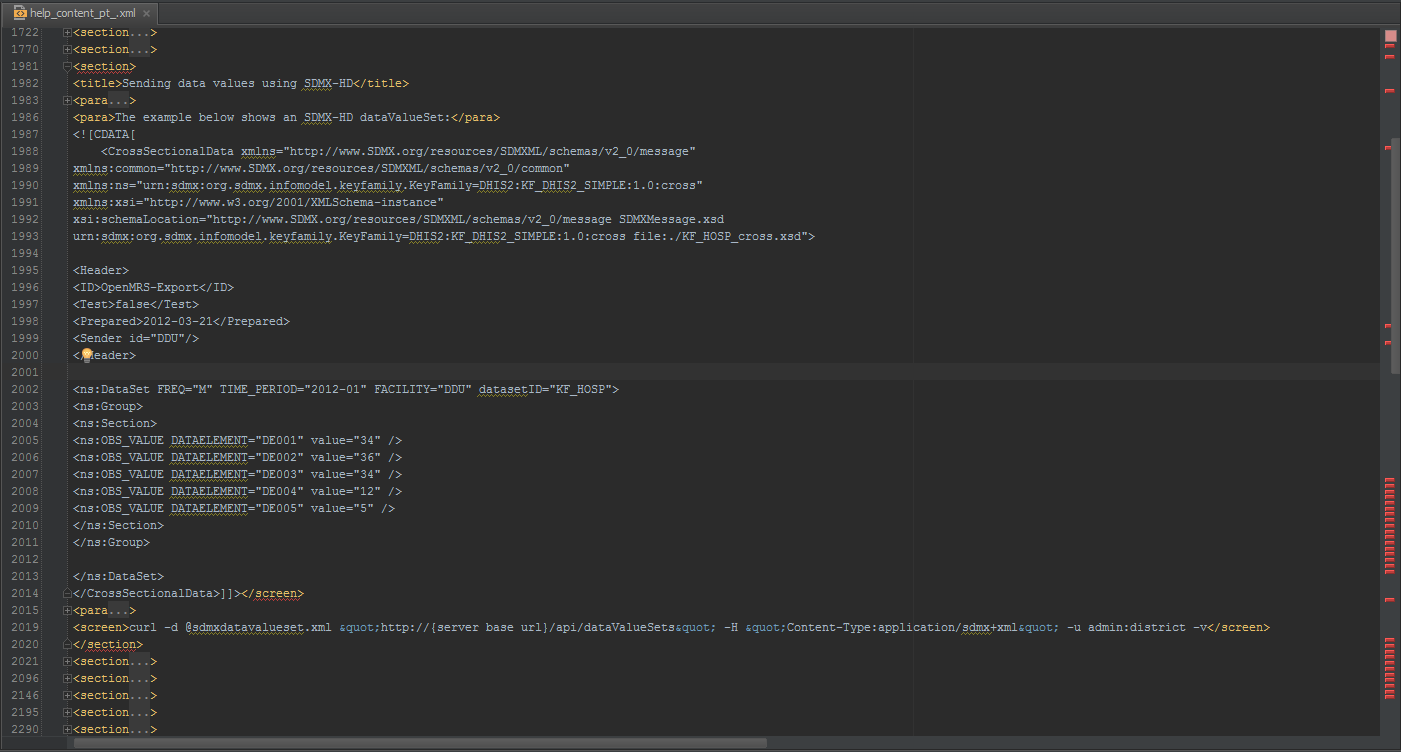
Task: Expand the folded section at line 1722
Action: (x=67, y=32)
